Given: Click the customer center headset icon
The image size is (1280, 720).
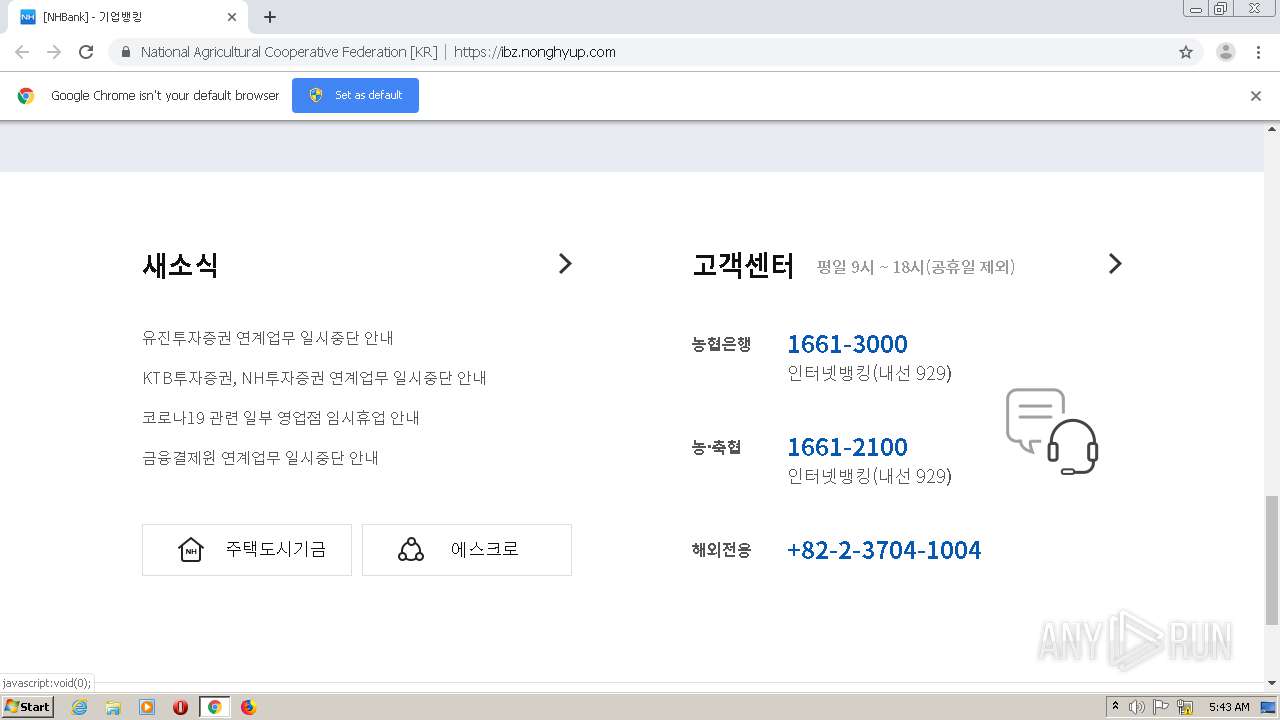Looking at the screenshot, I should pyautogui.click(x=1052, y=431).
